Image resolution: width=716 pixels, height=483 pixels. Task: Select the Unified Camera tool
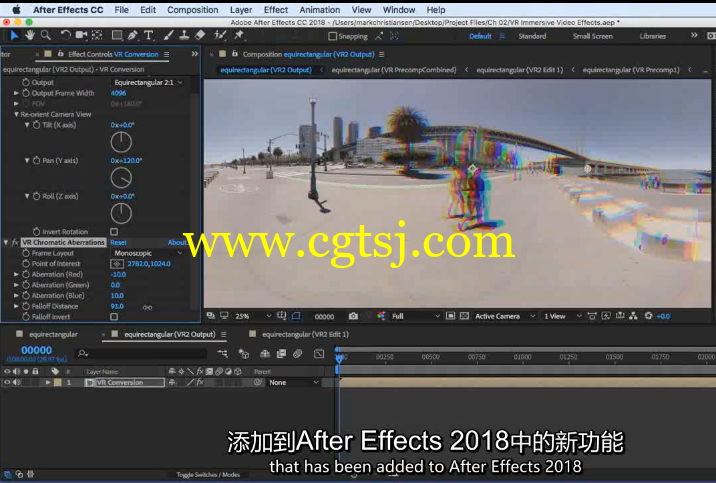click(x=81, y=35)
